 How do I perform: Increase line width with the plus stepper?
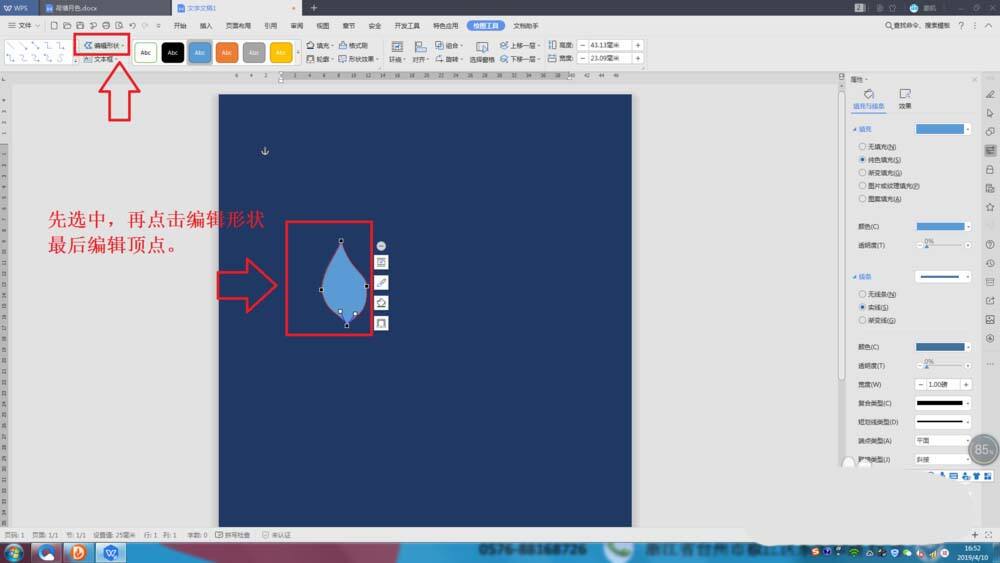pyautogui.click(x=966, y=384)
